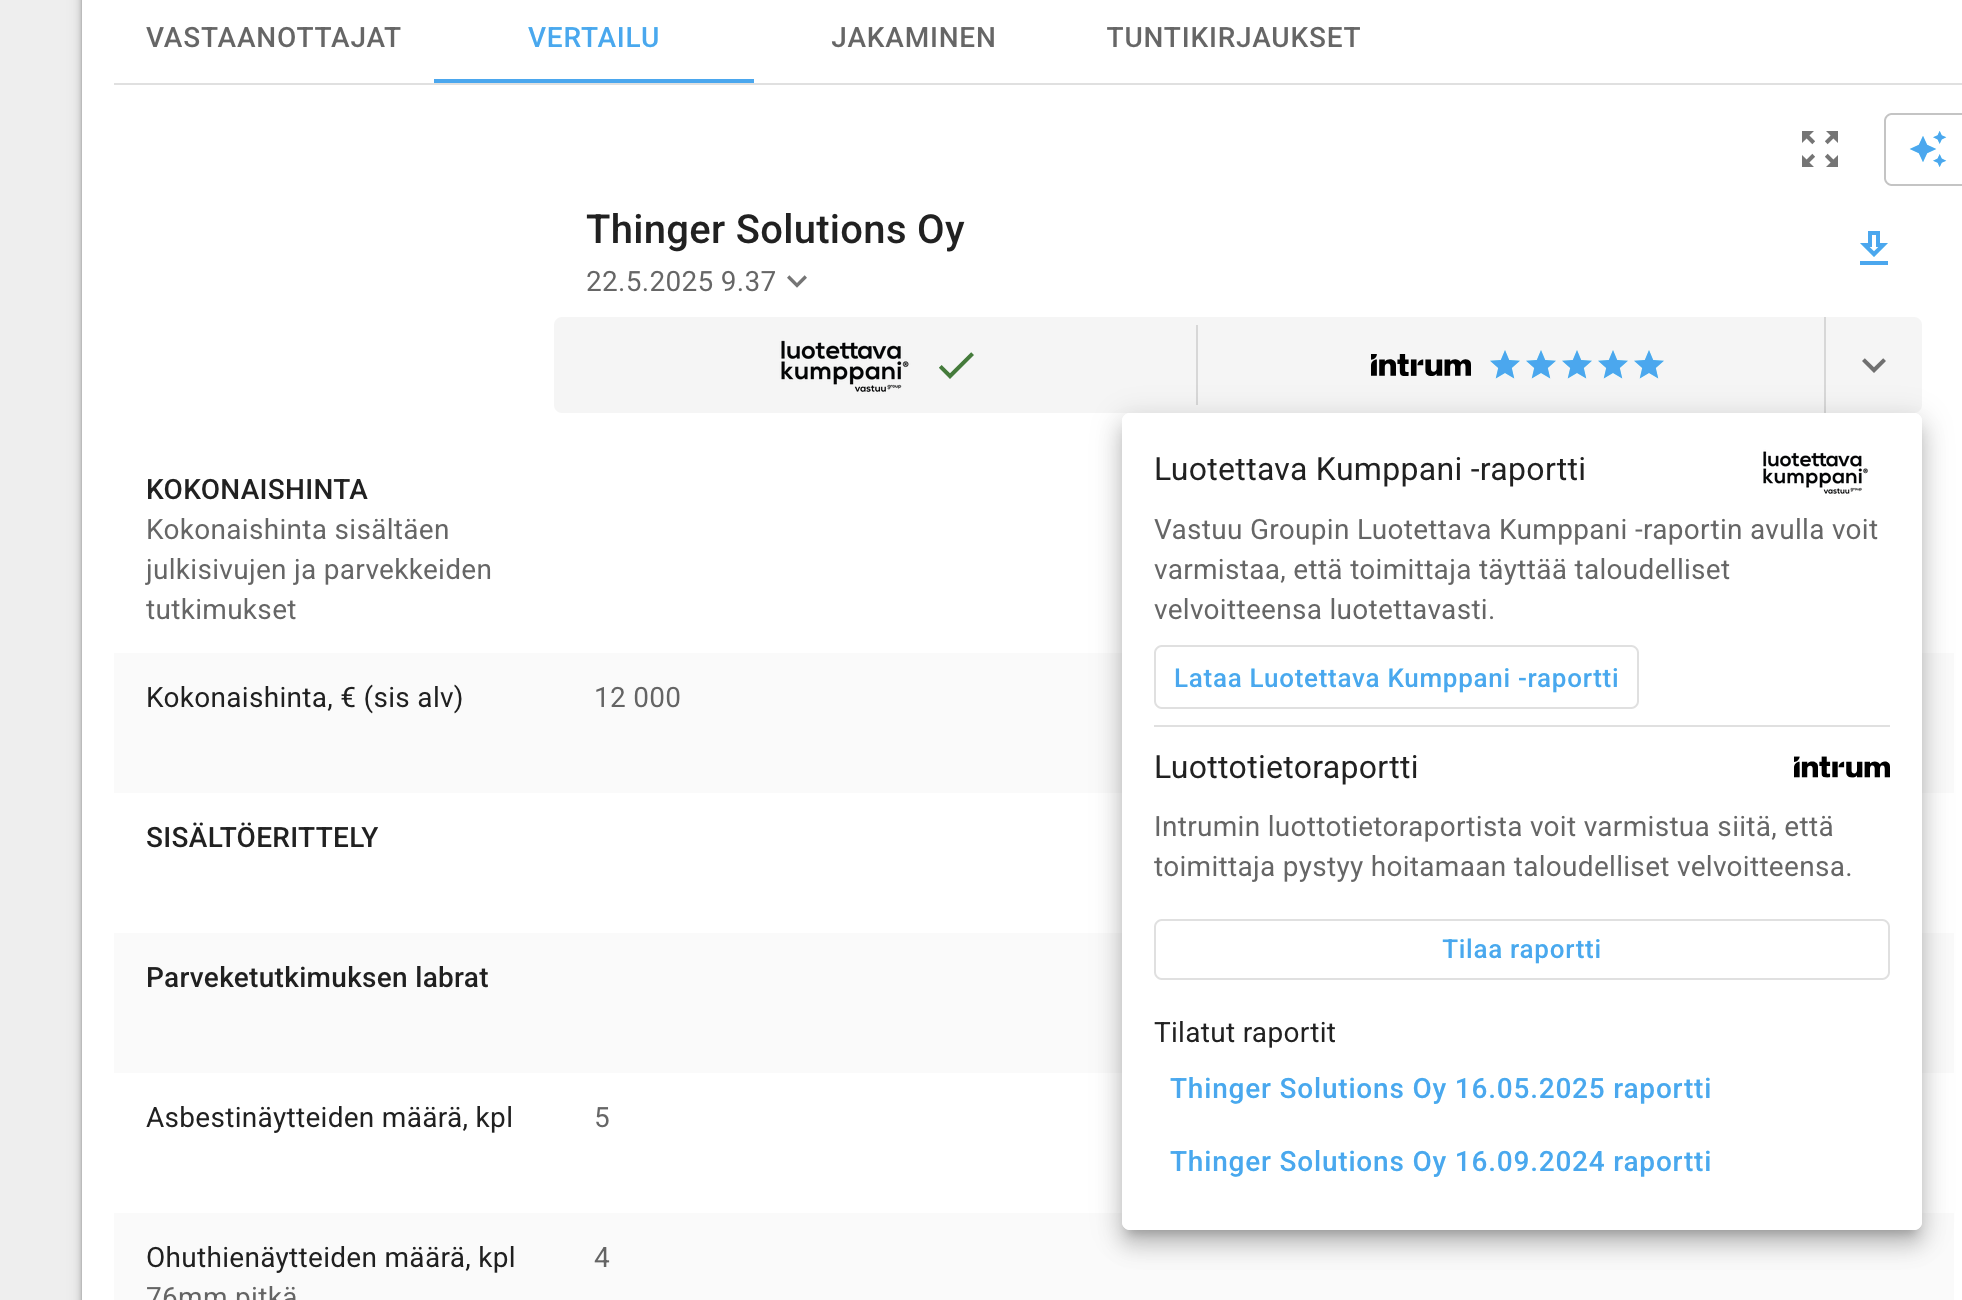Viewport: 1962px width, 1300px height.
Task: Click the Luotettava Kumppani logo in the header bar
Action: (842, 365)
